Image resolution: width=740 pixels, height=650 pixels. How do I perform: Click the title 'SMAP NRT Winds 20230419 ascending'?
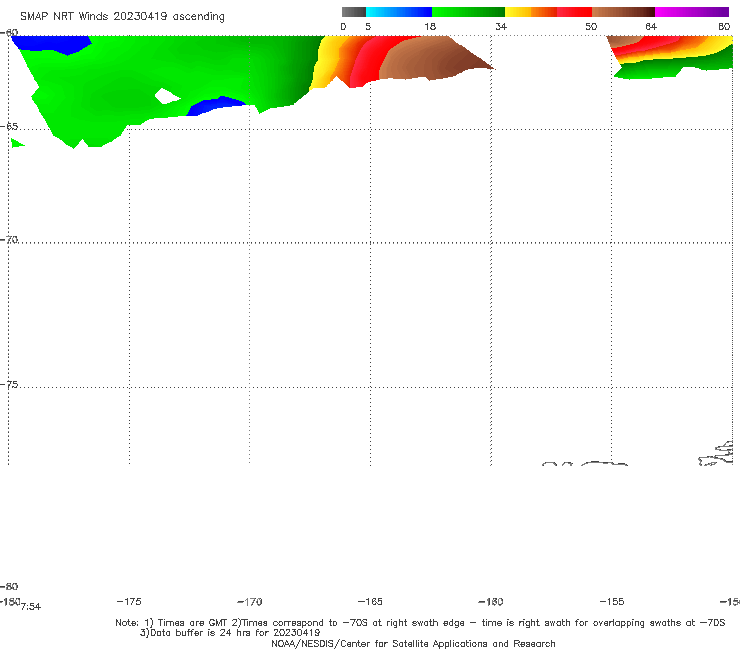(122, 16)
